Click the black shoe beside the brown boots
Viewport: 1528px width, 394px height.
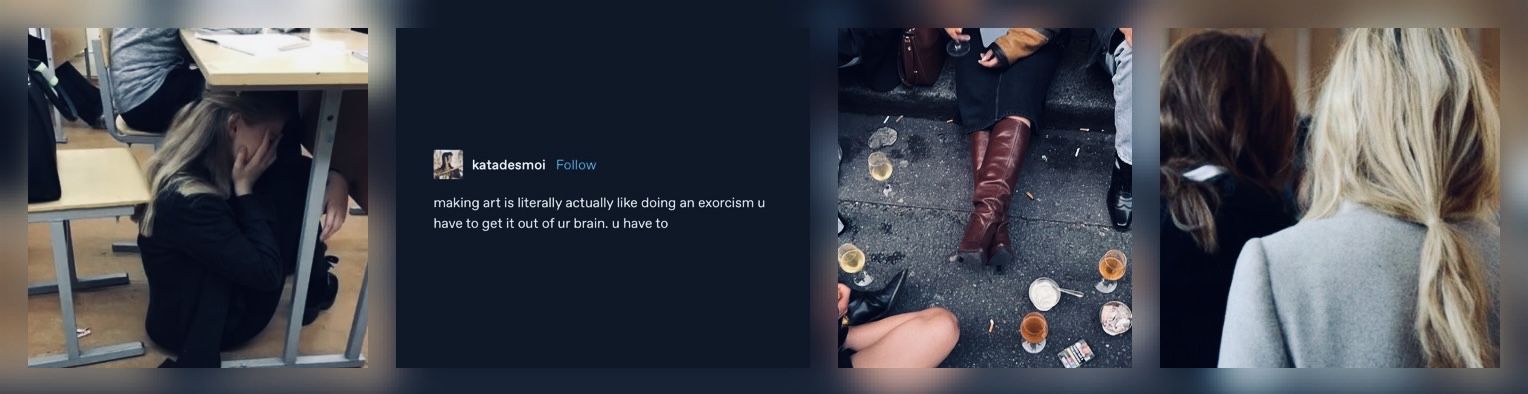[x=1119, y=197]
